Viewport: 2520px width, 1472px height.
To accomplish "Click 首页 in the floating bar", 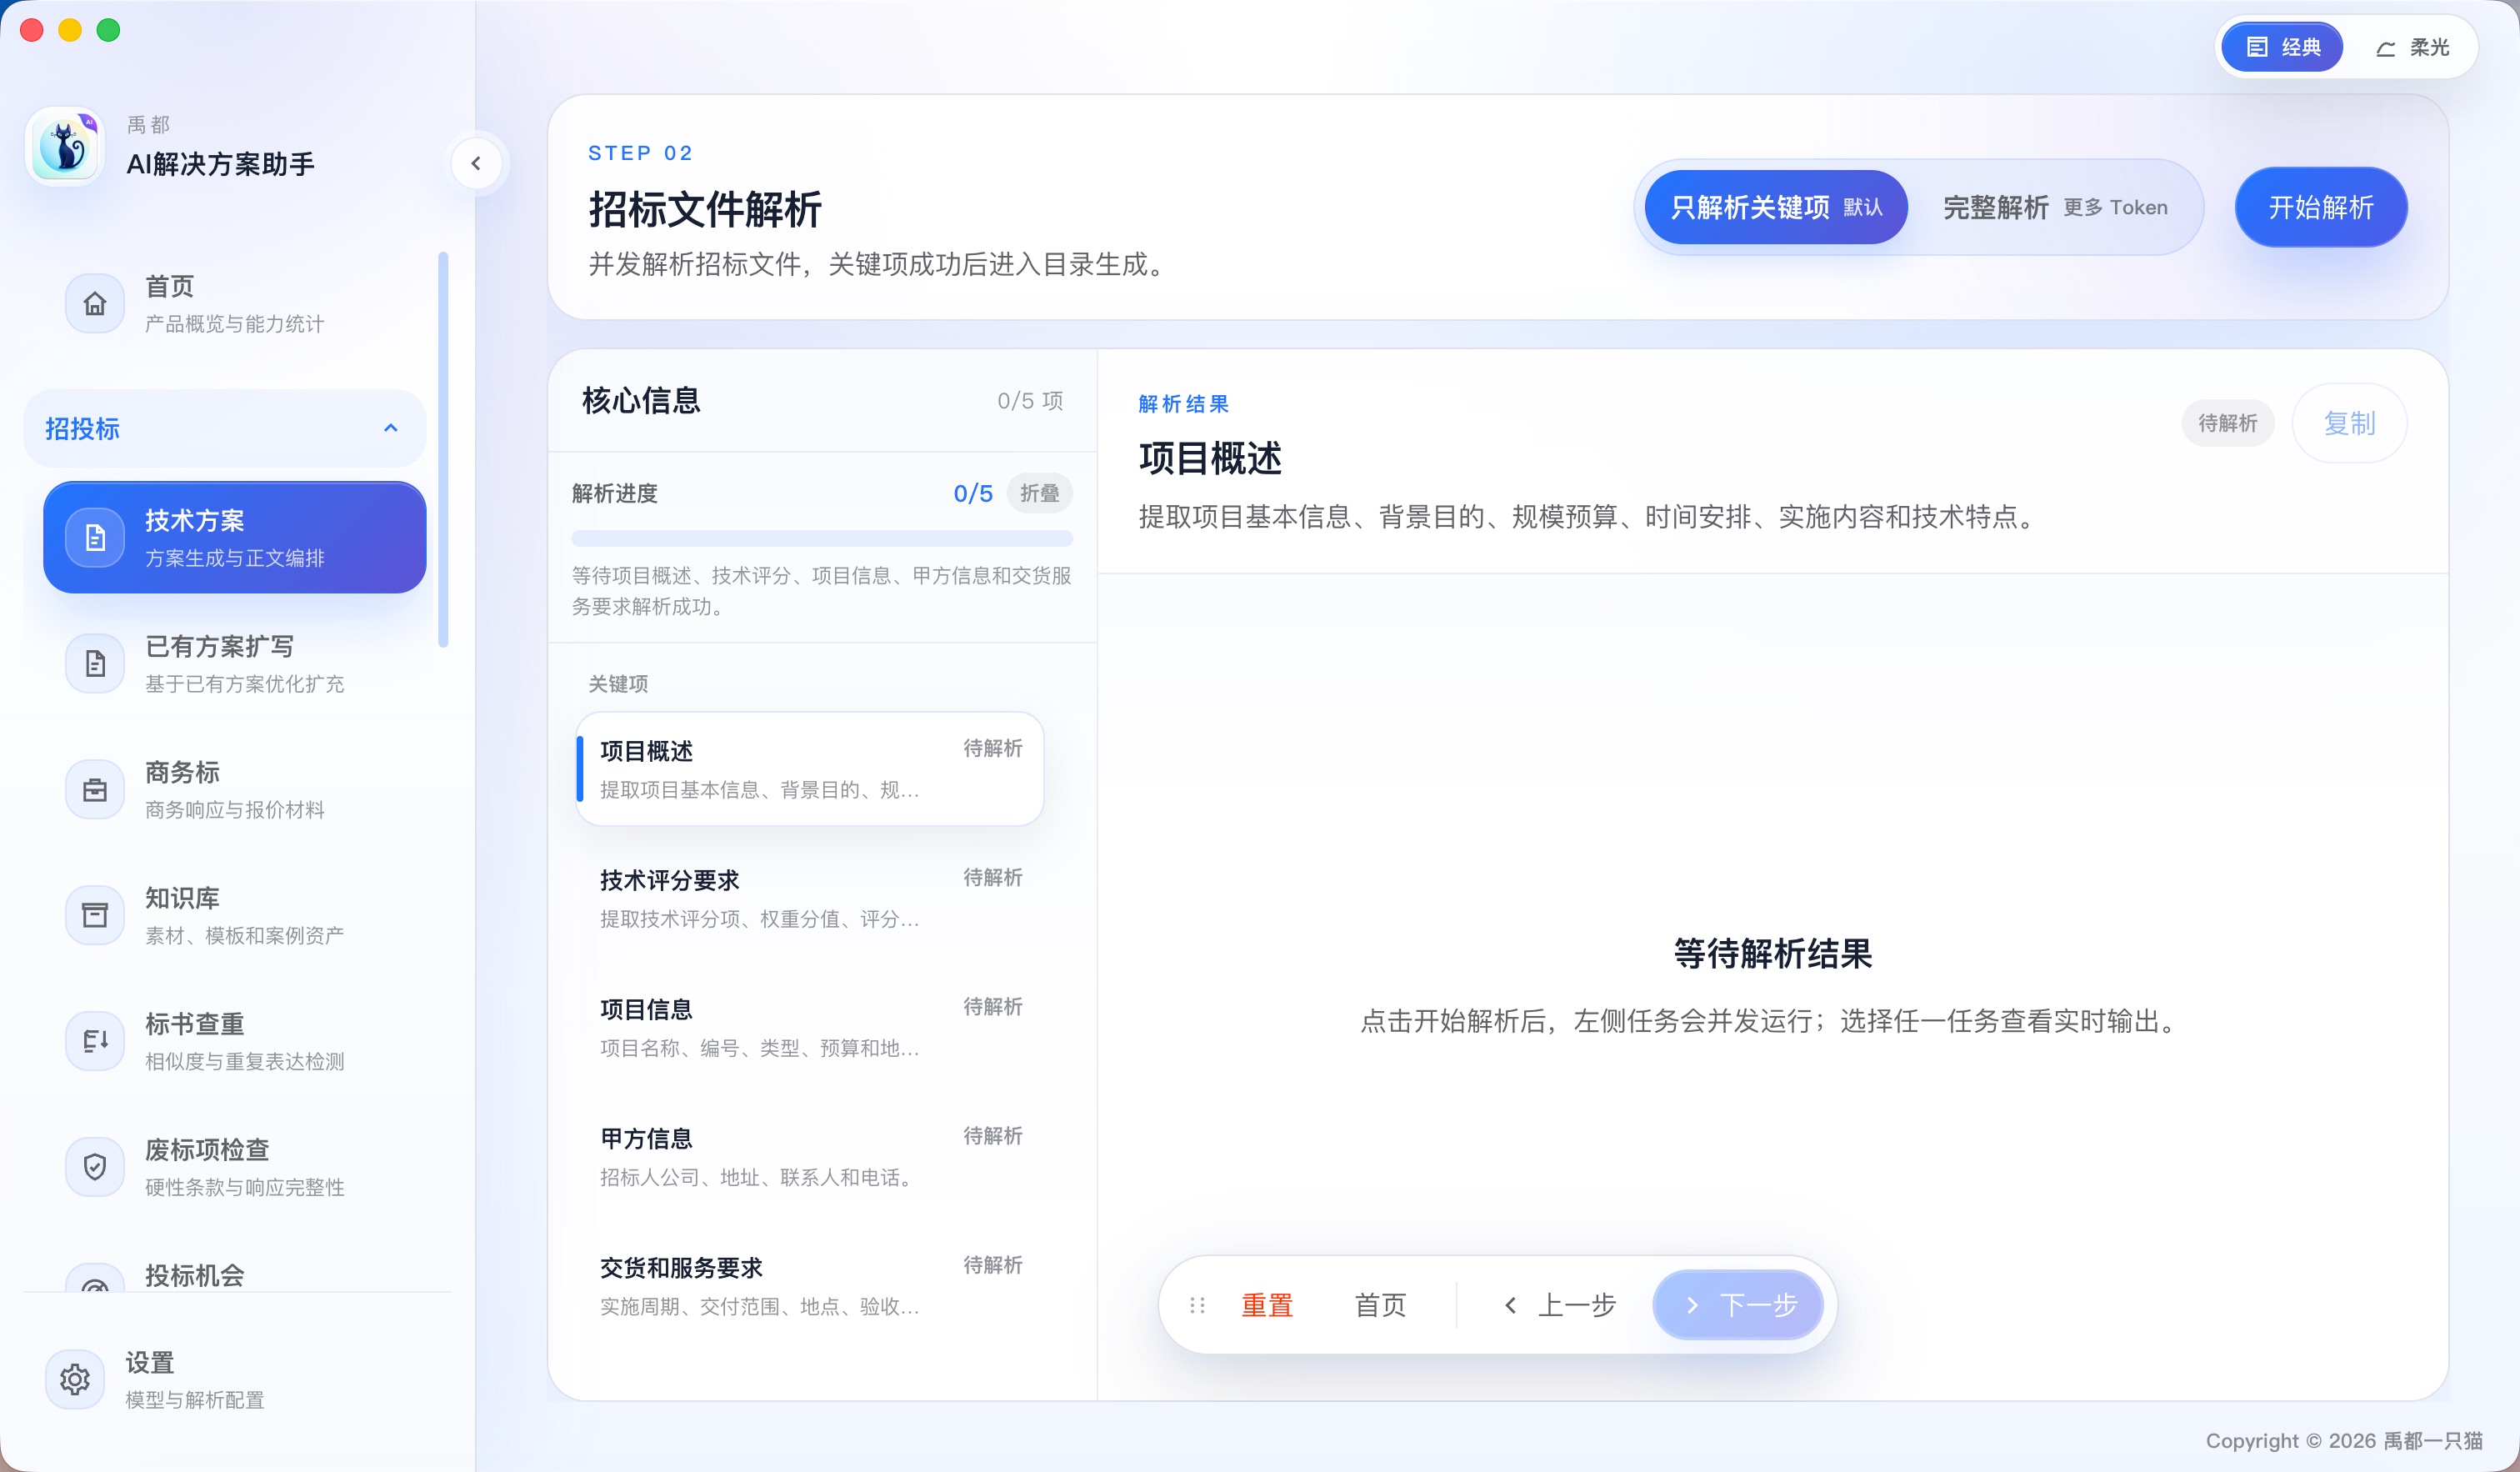I will click(x=1380, y=1305).
